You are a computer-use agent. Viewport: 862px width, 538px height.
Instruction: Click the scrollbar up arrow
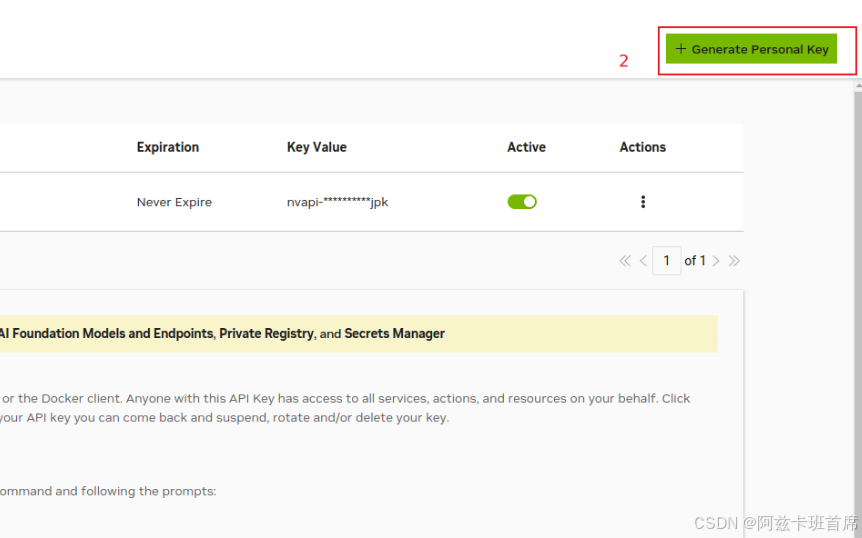(x=857, y=87)
